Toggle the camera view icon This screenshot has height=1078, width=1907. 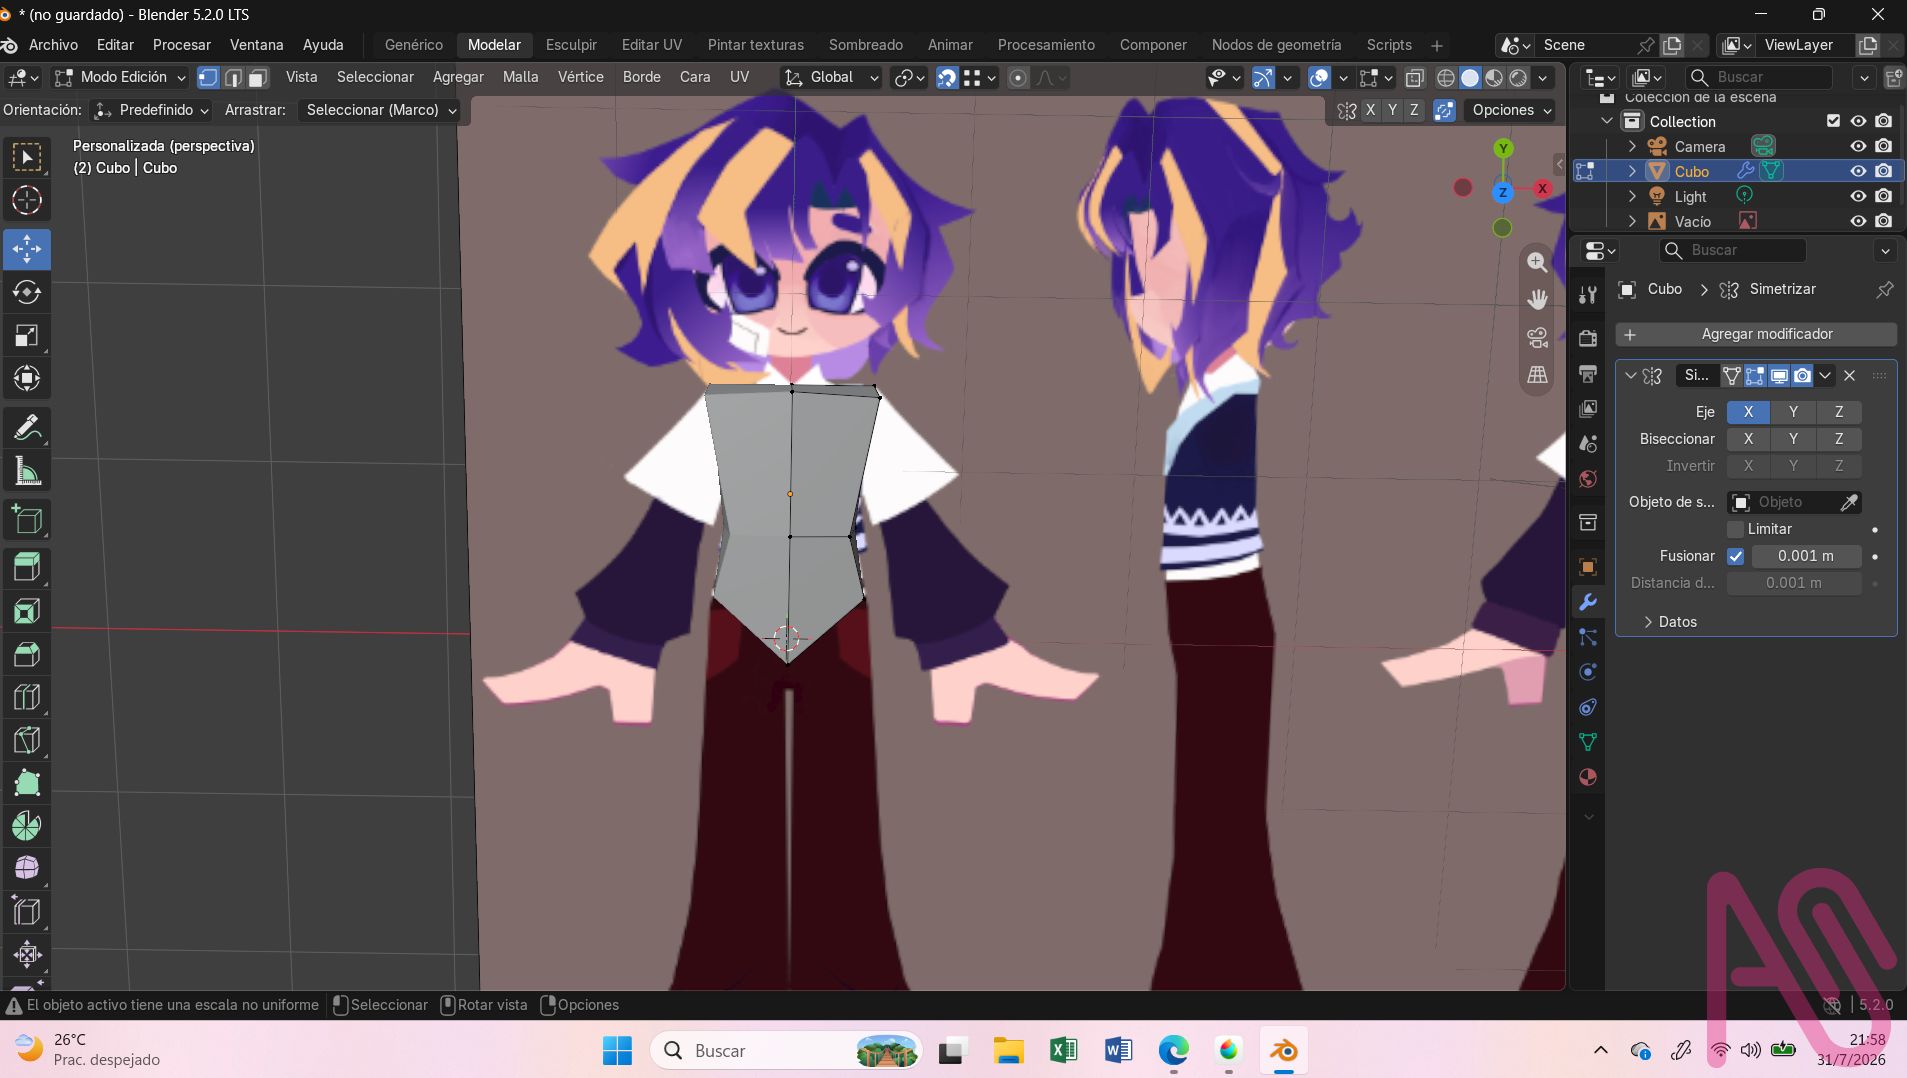tap(1537, 337)
